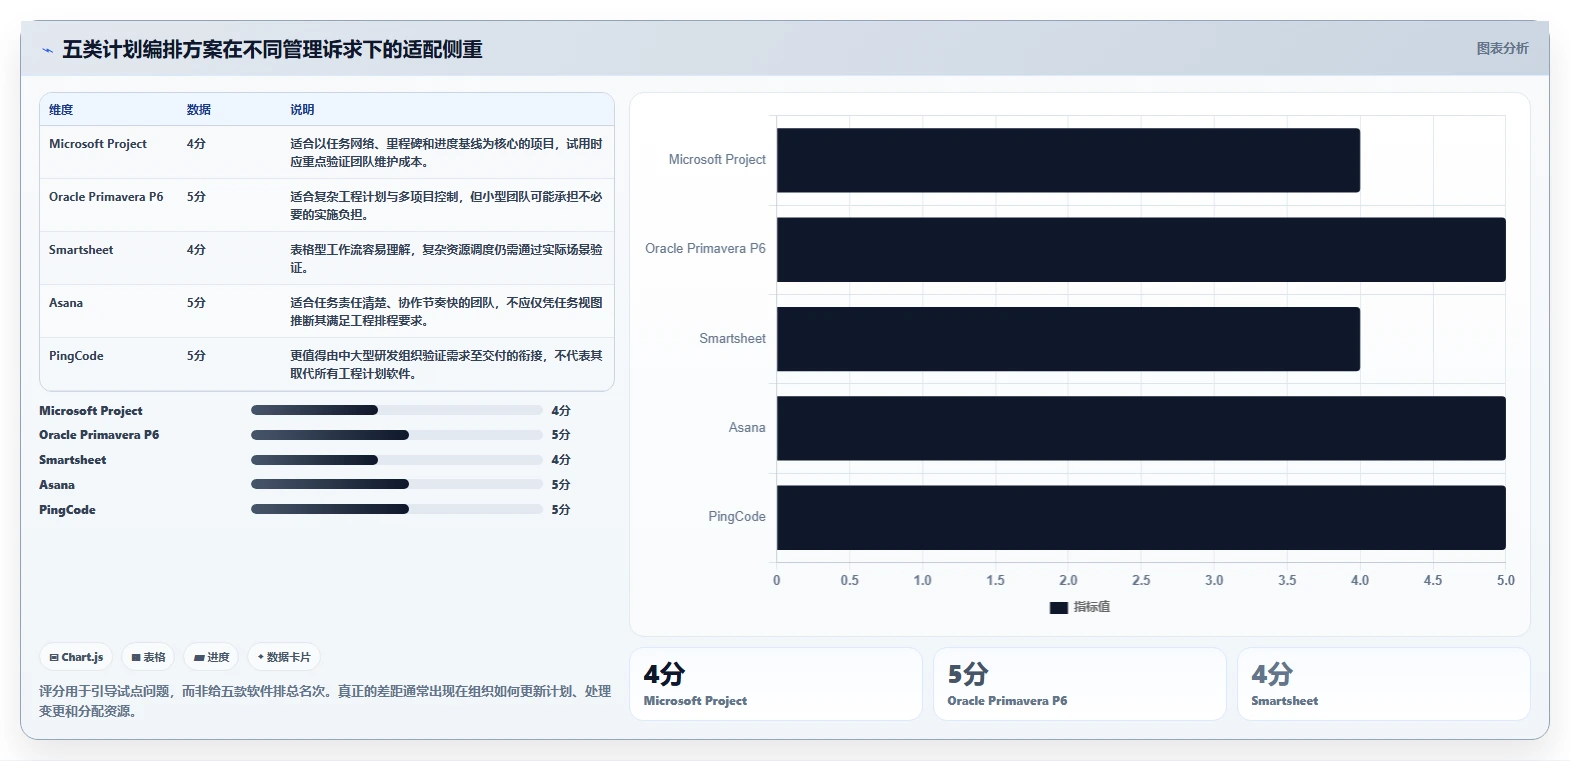Click the 图表分析 label in header
The width and height of the screenshot is (1570, 761).
pos(1502,48)
